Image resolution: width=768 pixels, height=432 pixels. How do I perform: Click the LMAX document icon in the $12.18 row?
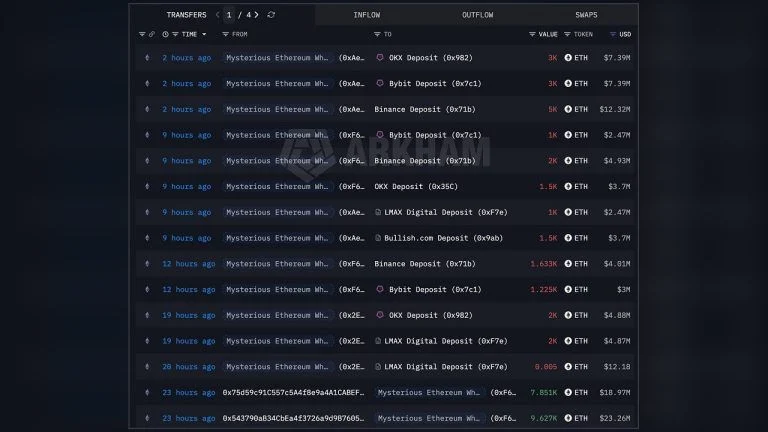click(x=378, y=366)
